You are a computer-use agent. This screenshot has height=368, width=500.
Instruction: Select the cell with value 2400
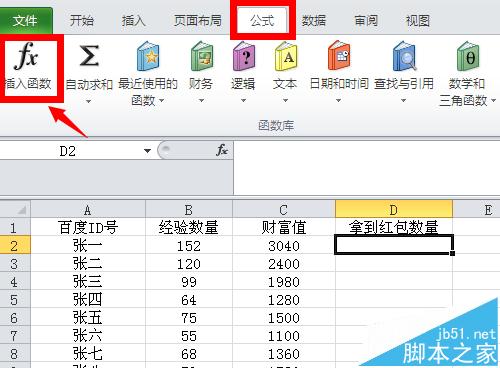[284, 264]
